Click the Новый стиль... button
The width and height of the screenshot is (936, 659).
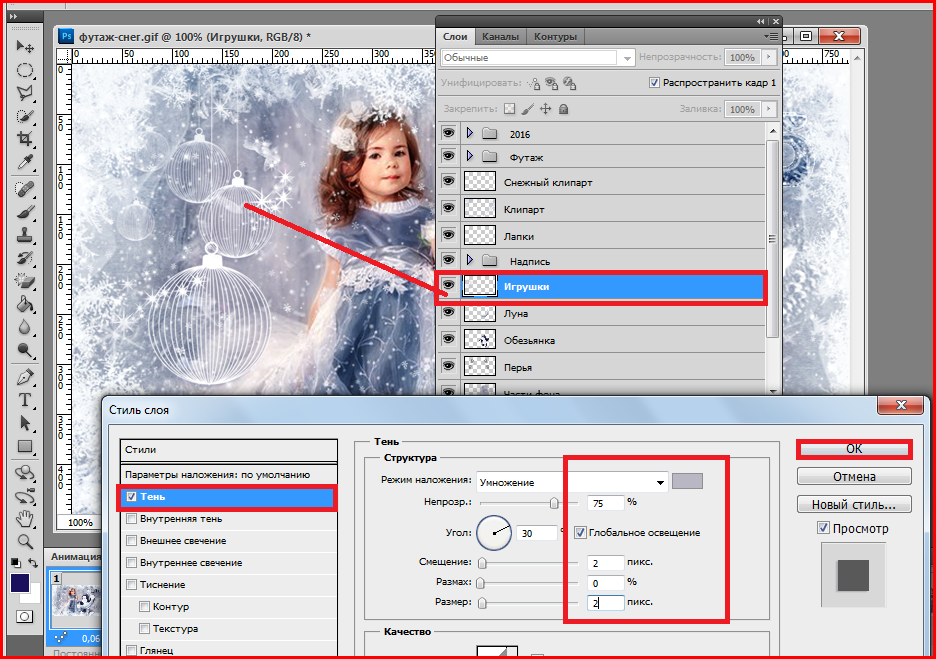click(x=854, y=504)
